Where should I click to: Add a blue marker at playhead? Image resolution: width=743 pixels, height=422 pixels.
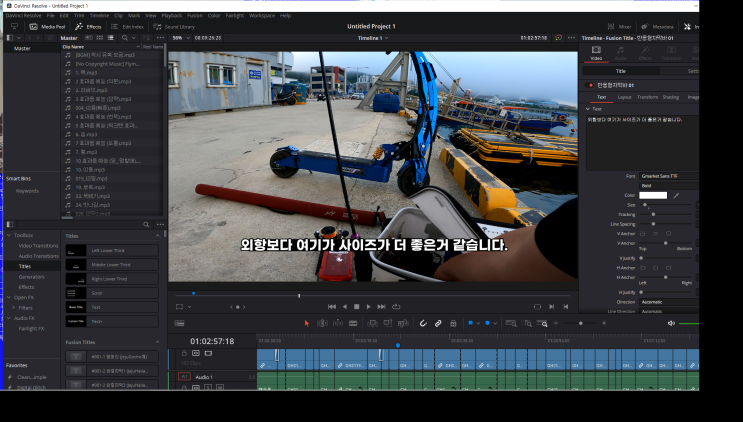[487, 323]
